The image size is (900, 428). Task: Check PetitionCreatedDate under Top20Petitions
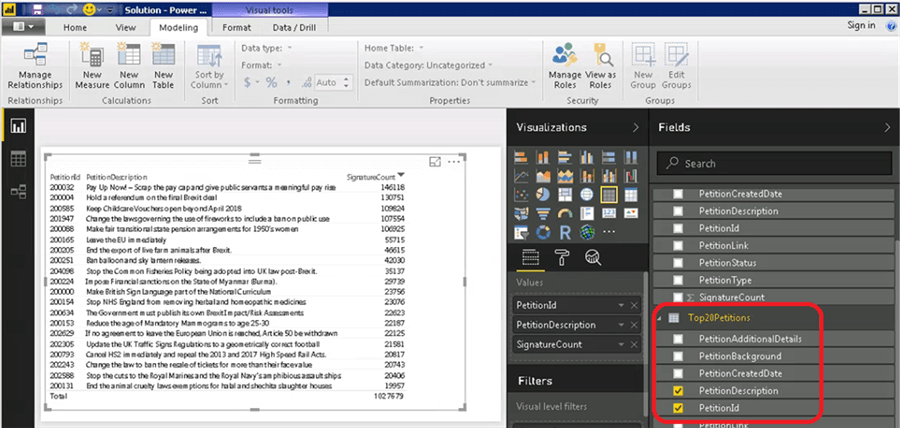678,373
